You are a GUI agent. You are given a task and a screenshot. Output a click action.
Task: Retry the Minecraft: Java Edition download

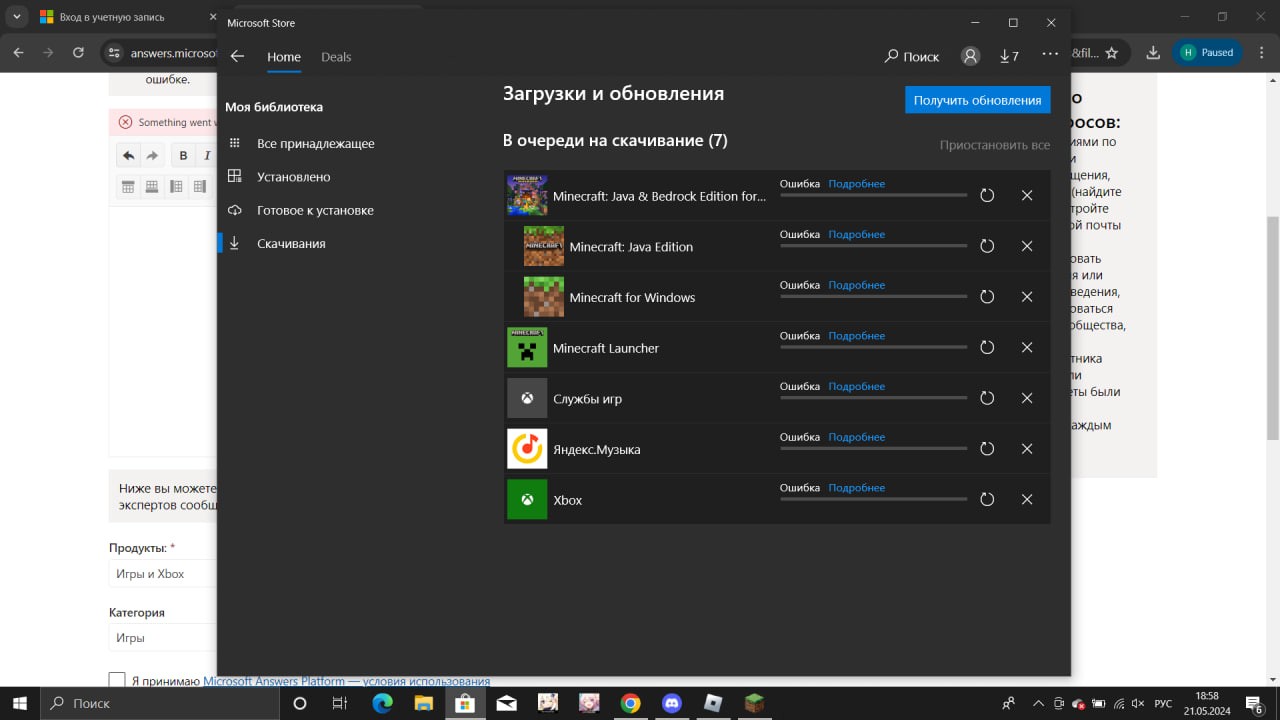click(987, 246)
